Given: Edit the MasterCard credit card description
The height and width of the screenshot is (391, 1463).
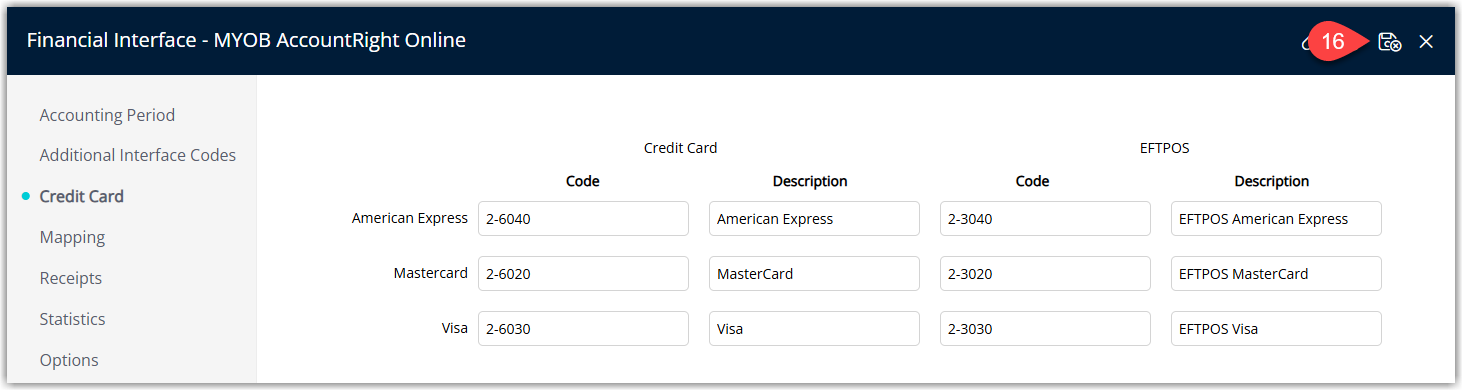Looking at the screenshot, I should pyautogui.click(x=814, y=274).
